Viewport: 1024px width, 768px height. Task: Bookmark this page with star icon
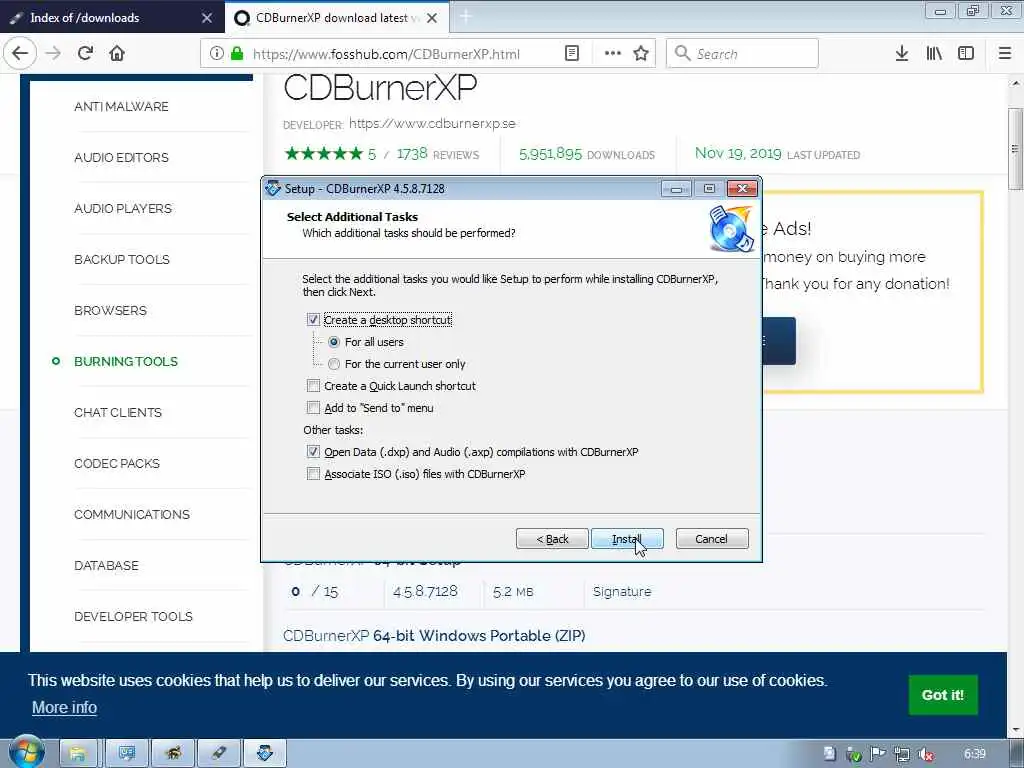pos(641,54)
